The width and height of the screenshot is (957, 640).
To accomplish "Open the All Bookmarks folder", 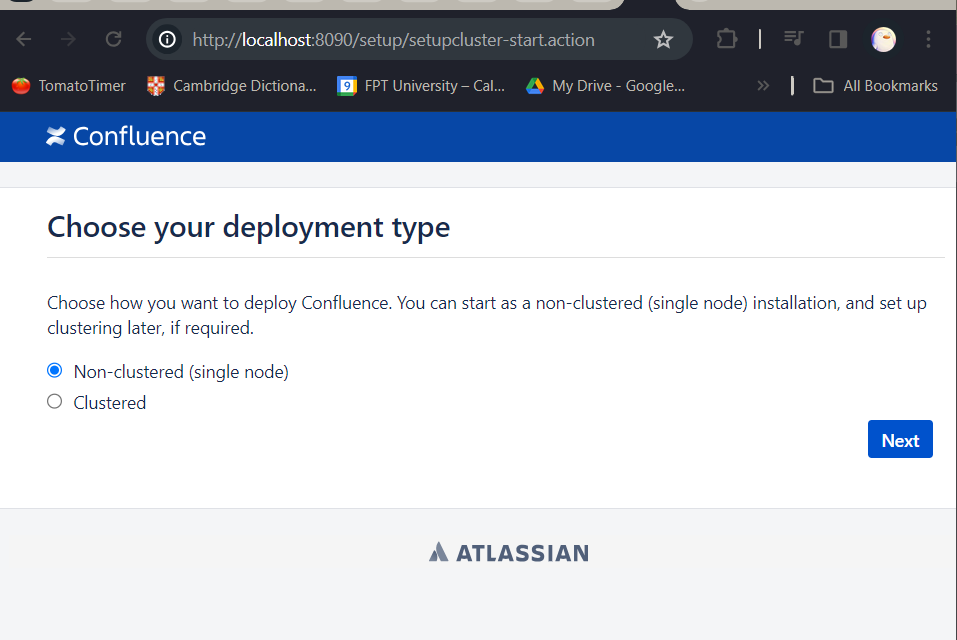I will point(875,86).
